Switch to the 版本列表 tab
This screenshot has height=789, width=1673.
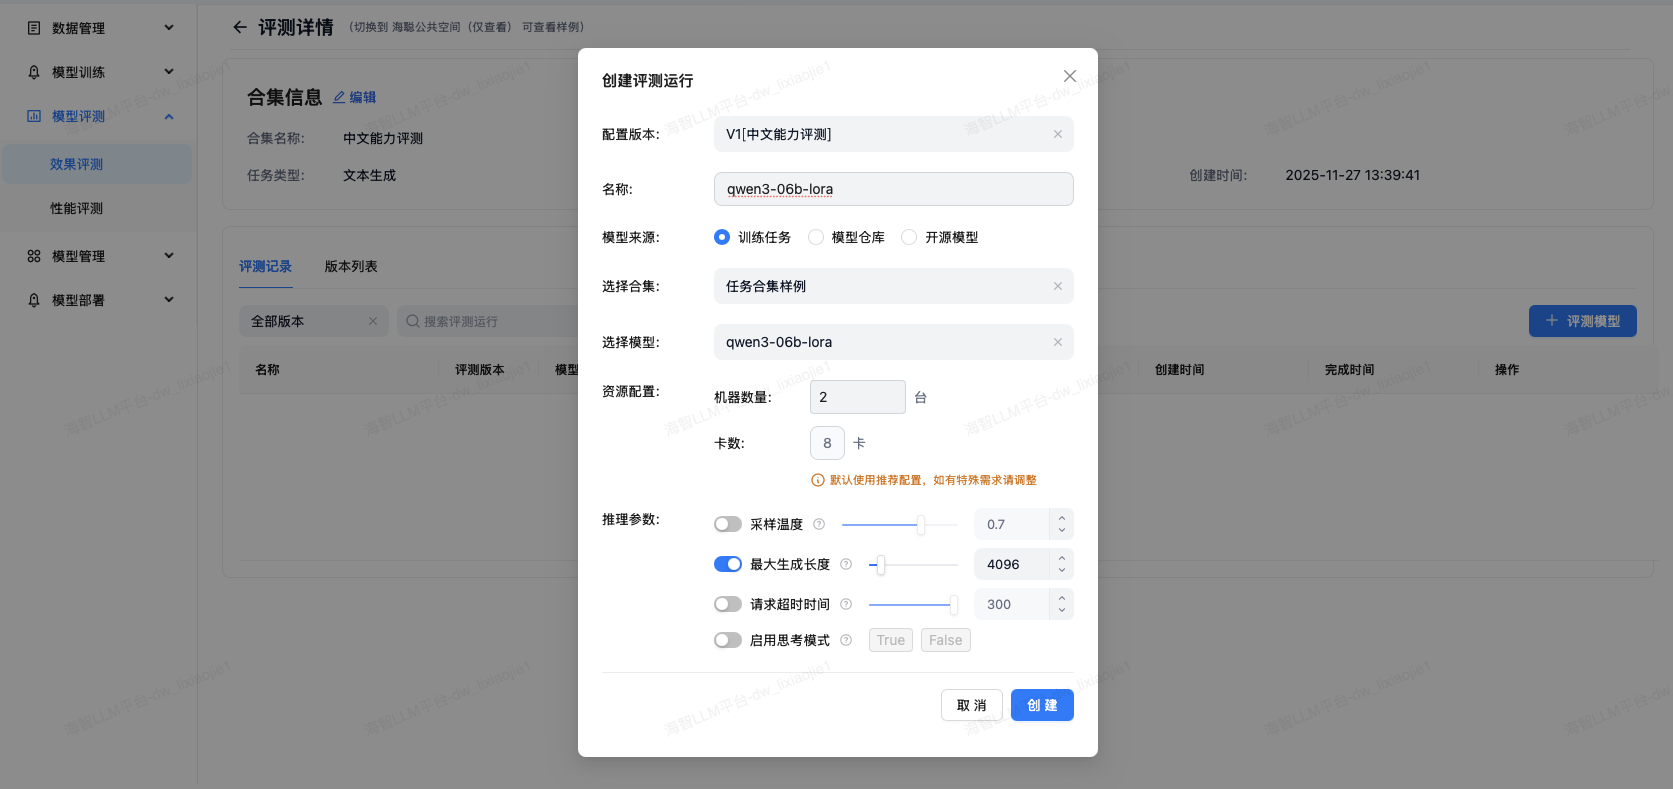tap(351, 267)
